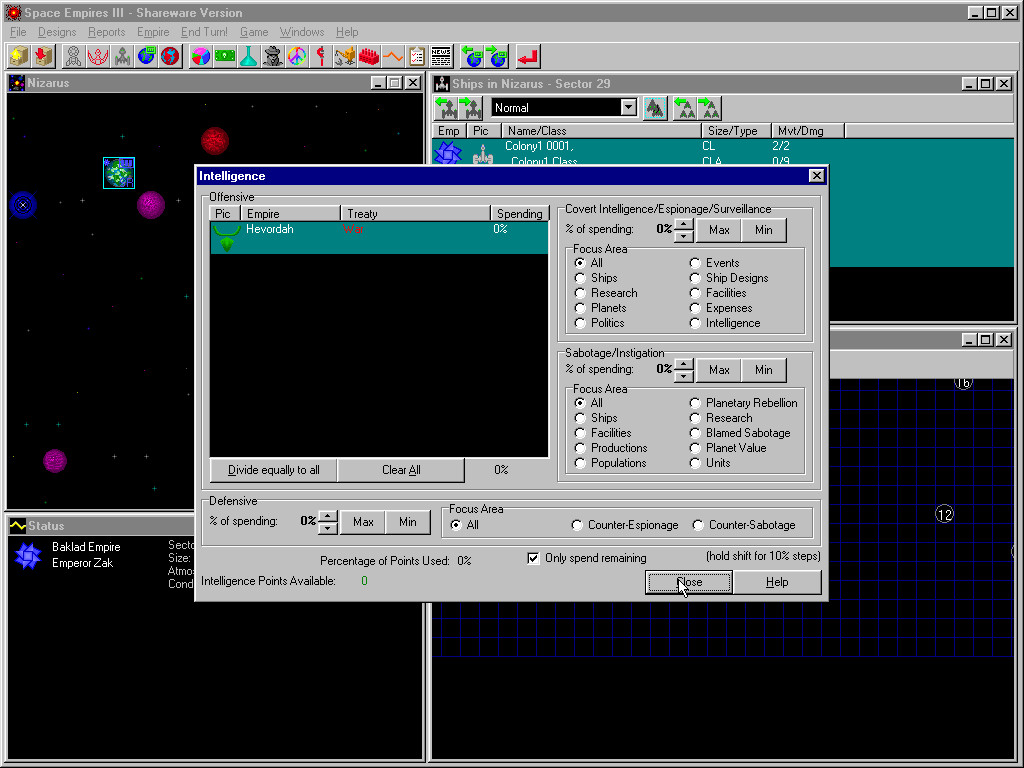The image size is (1024, 768).
Task: Increase covert intelligence spending percentage stepper
Action: (684, 224)
